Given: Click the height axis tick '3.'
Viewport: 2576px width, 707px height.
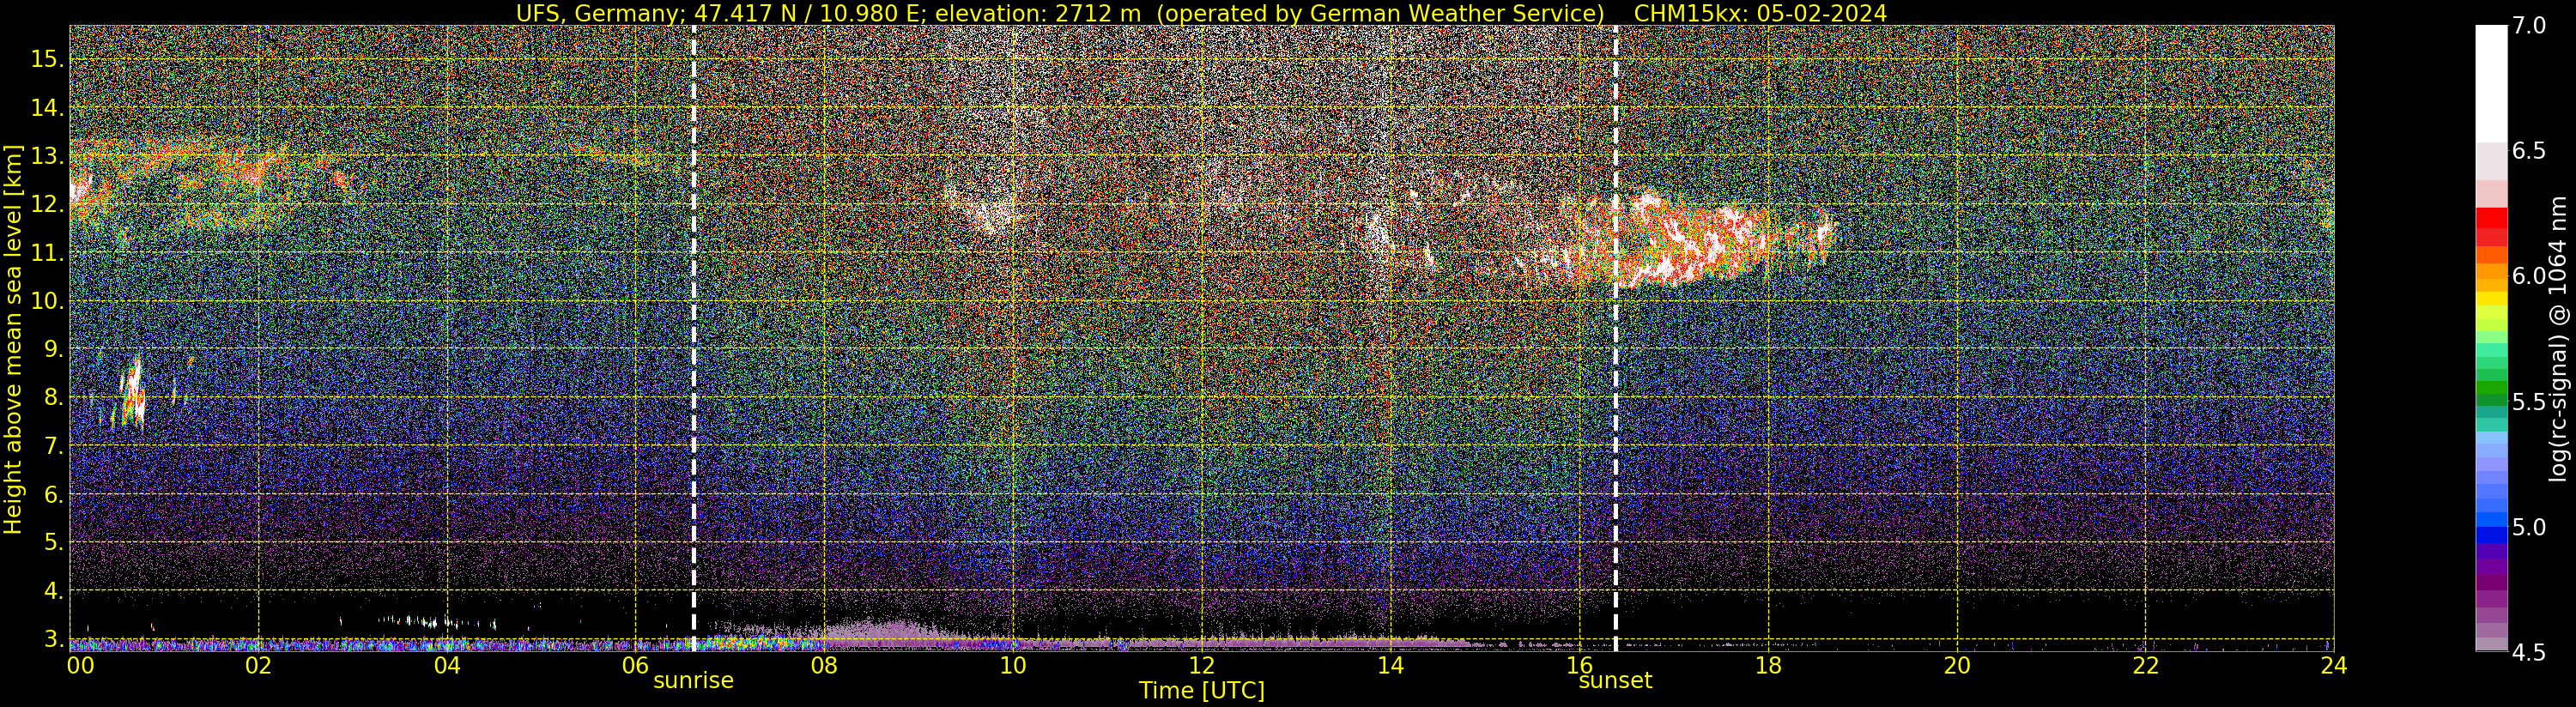Looking at the screenshot, I should point(53,639).
